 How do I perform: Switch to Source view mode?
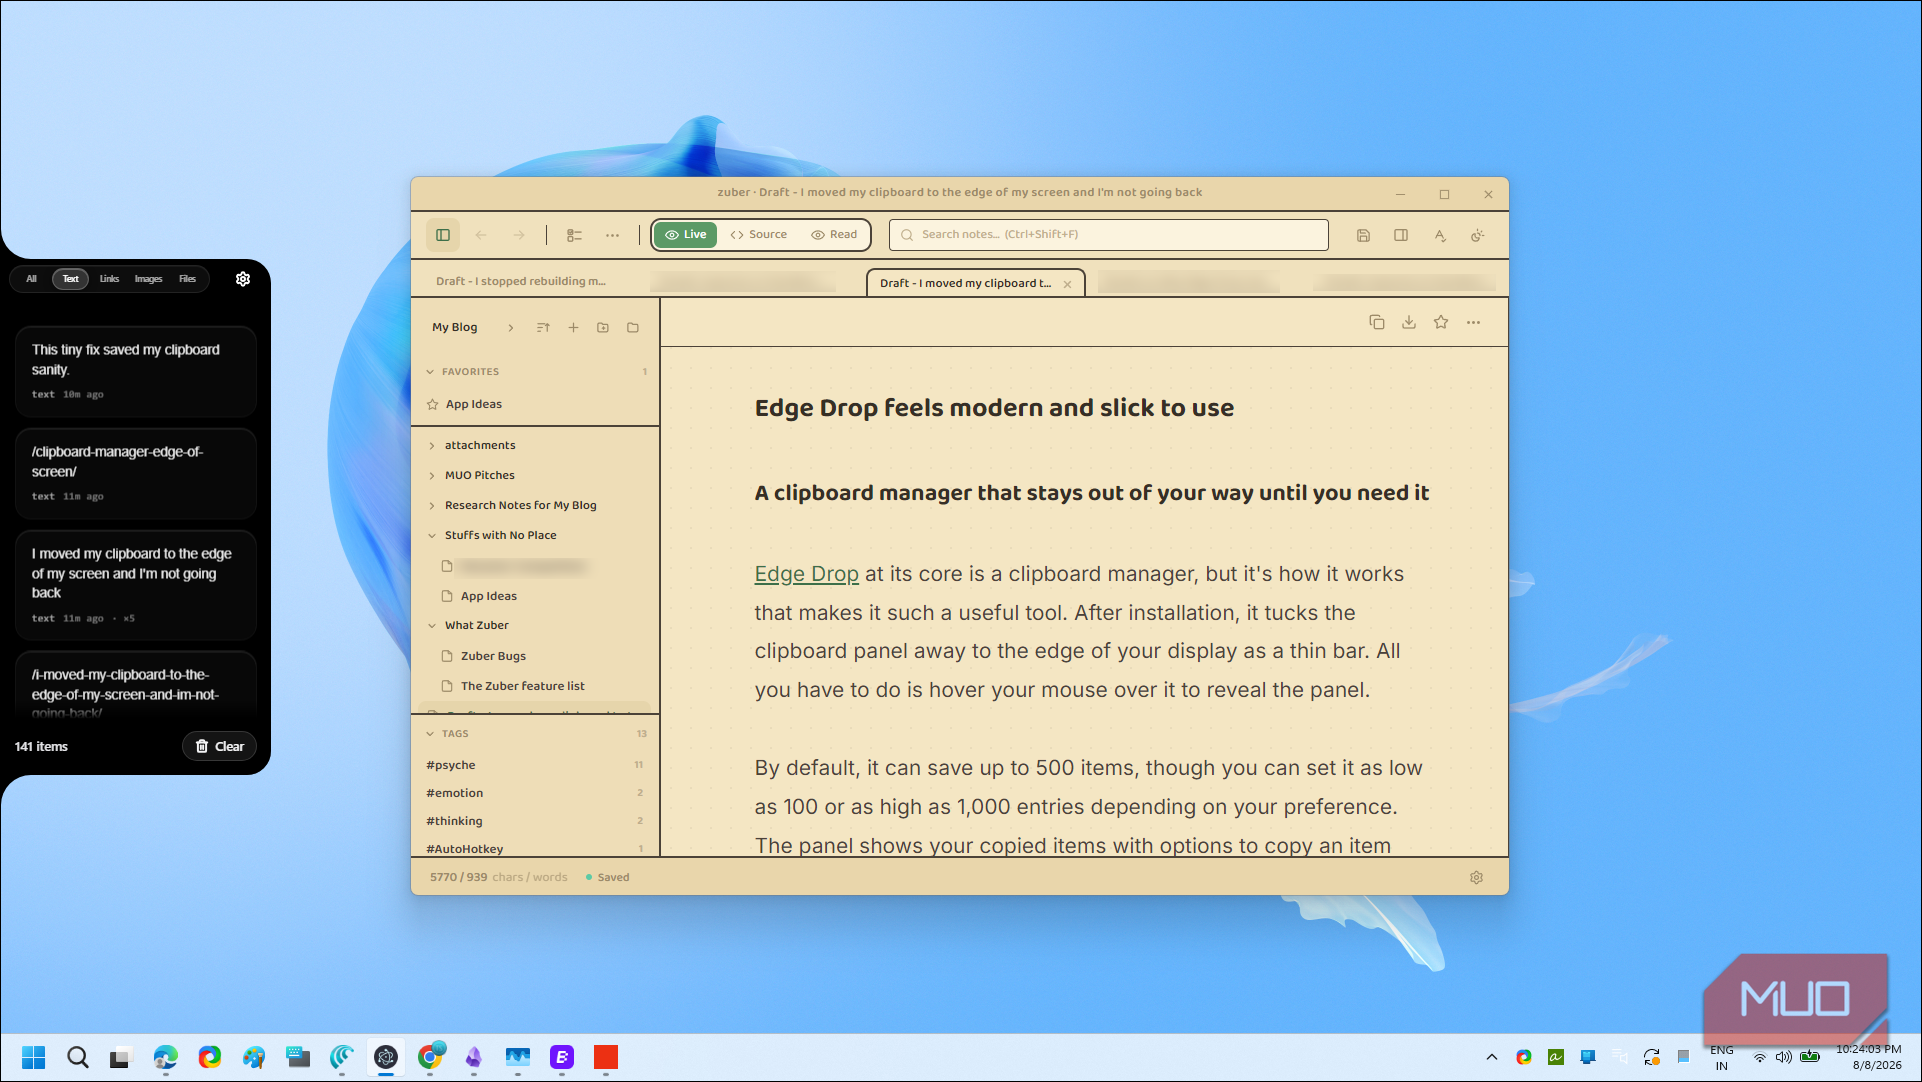click(x=759, y=235)
